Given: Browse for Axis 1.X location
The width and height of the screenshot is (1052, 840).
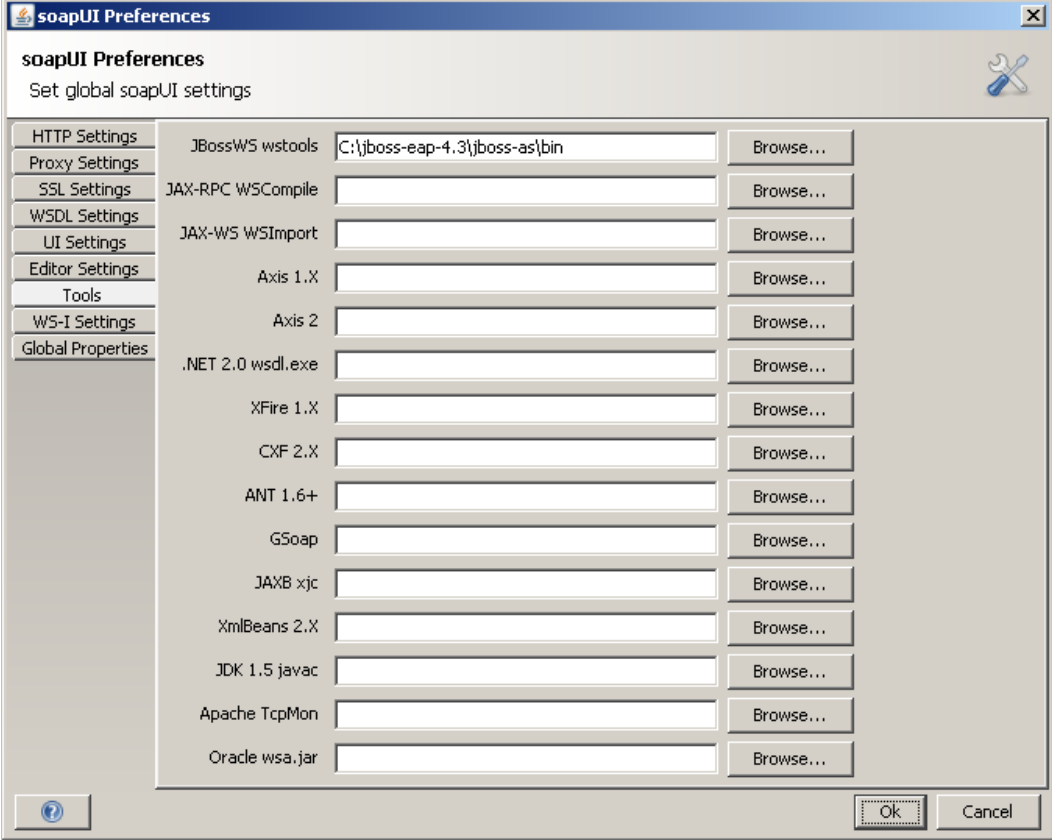Looking at the screenshot, I should pos(790,278).
